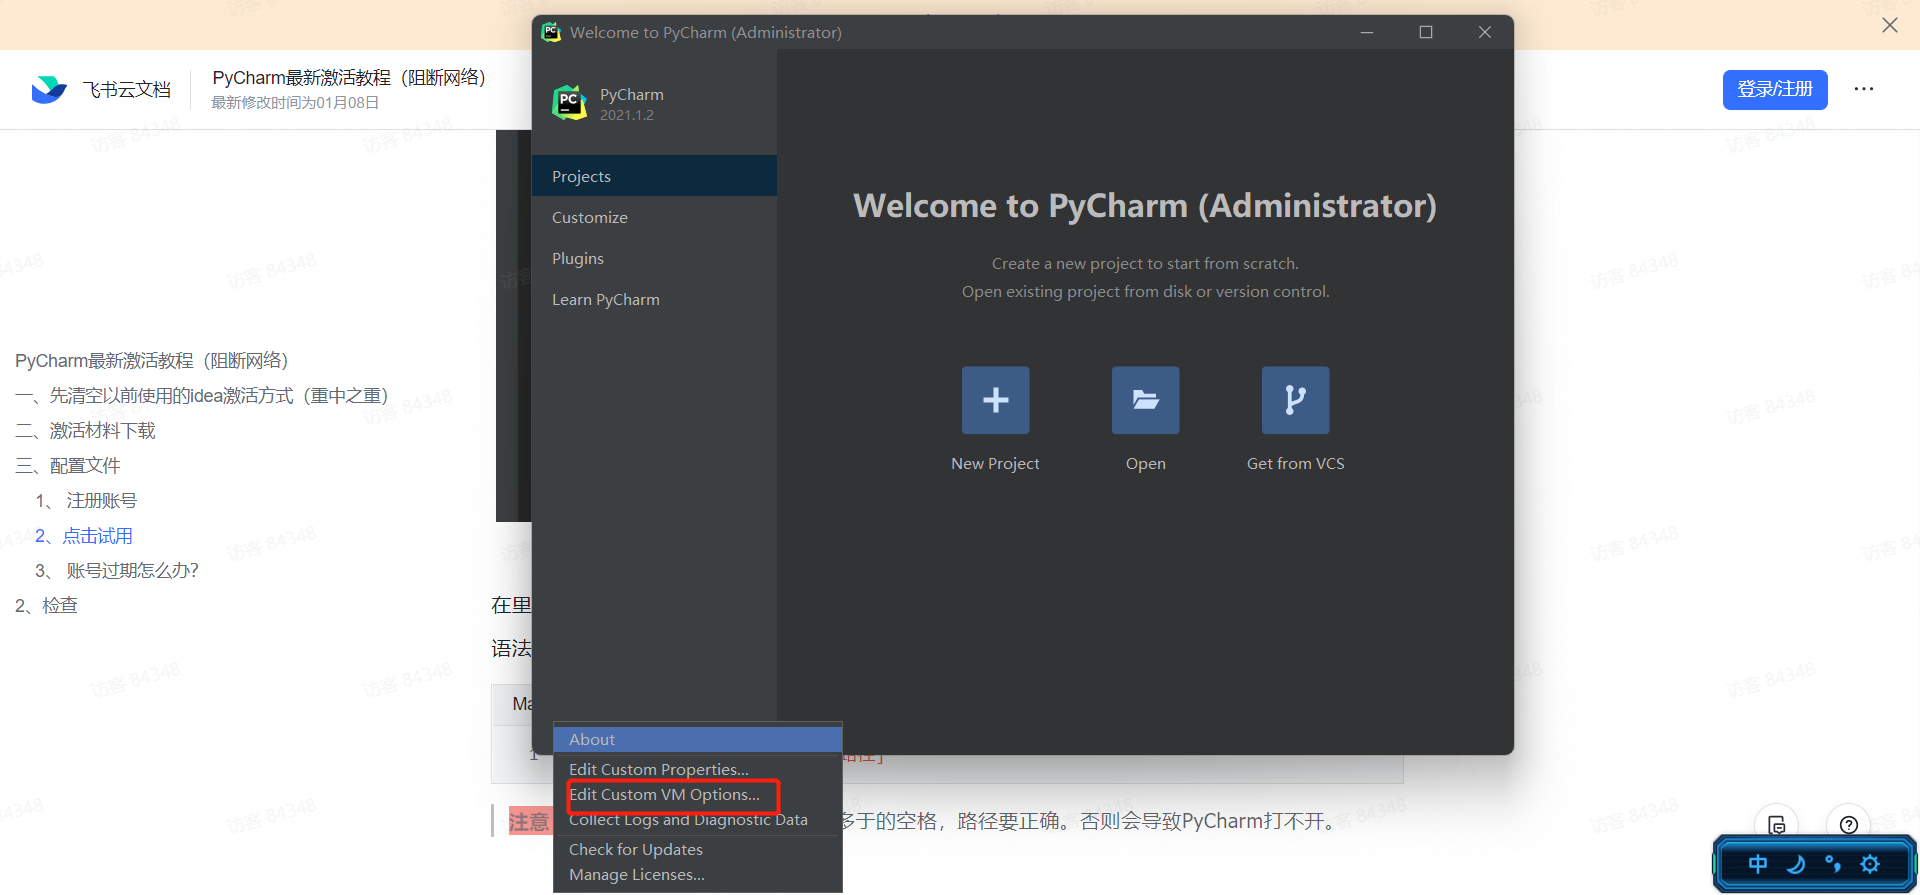Click the help question mark button
This screenshot has width=1920, height=895.
click(1849, 824)
